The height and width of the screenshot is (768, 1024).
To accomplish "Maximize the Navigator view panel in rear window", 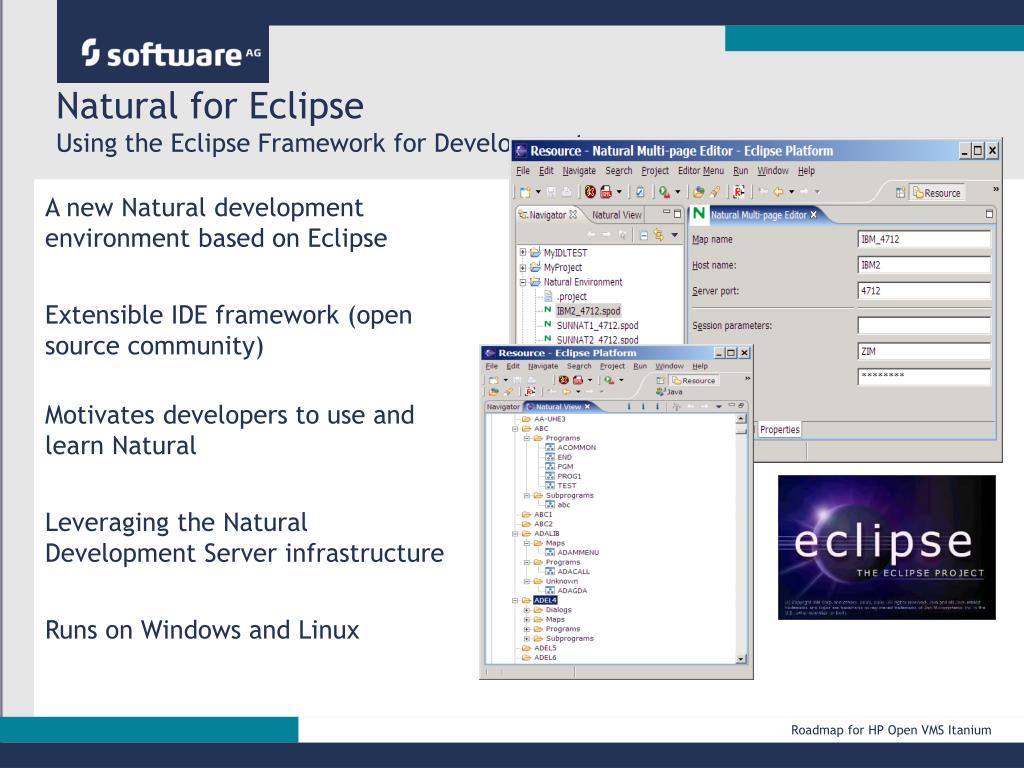I will (x=677, y=214).
